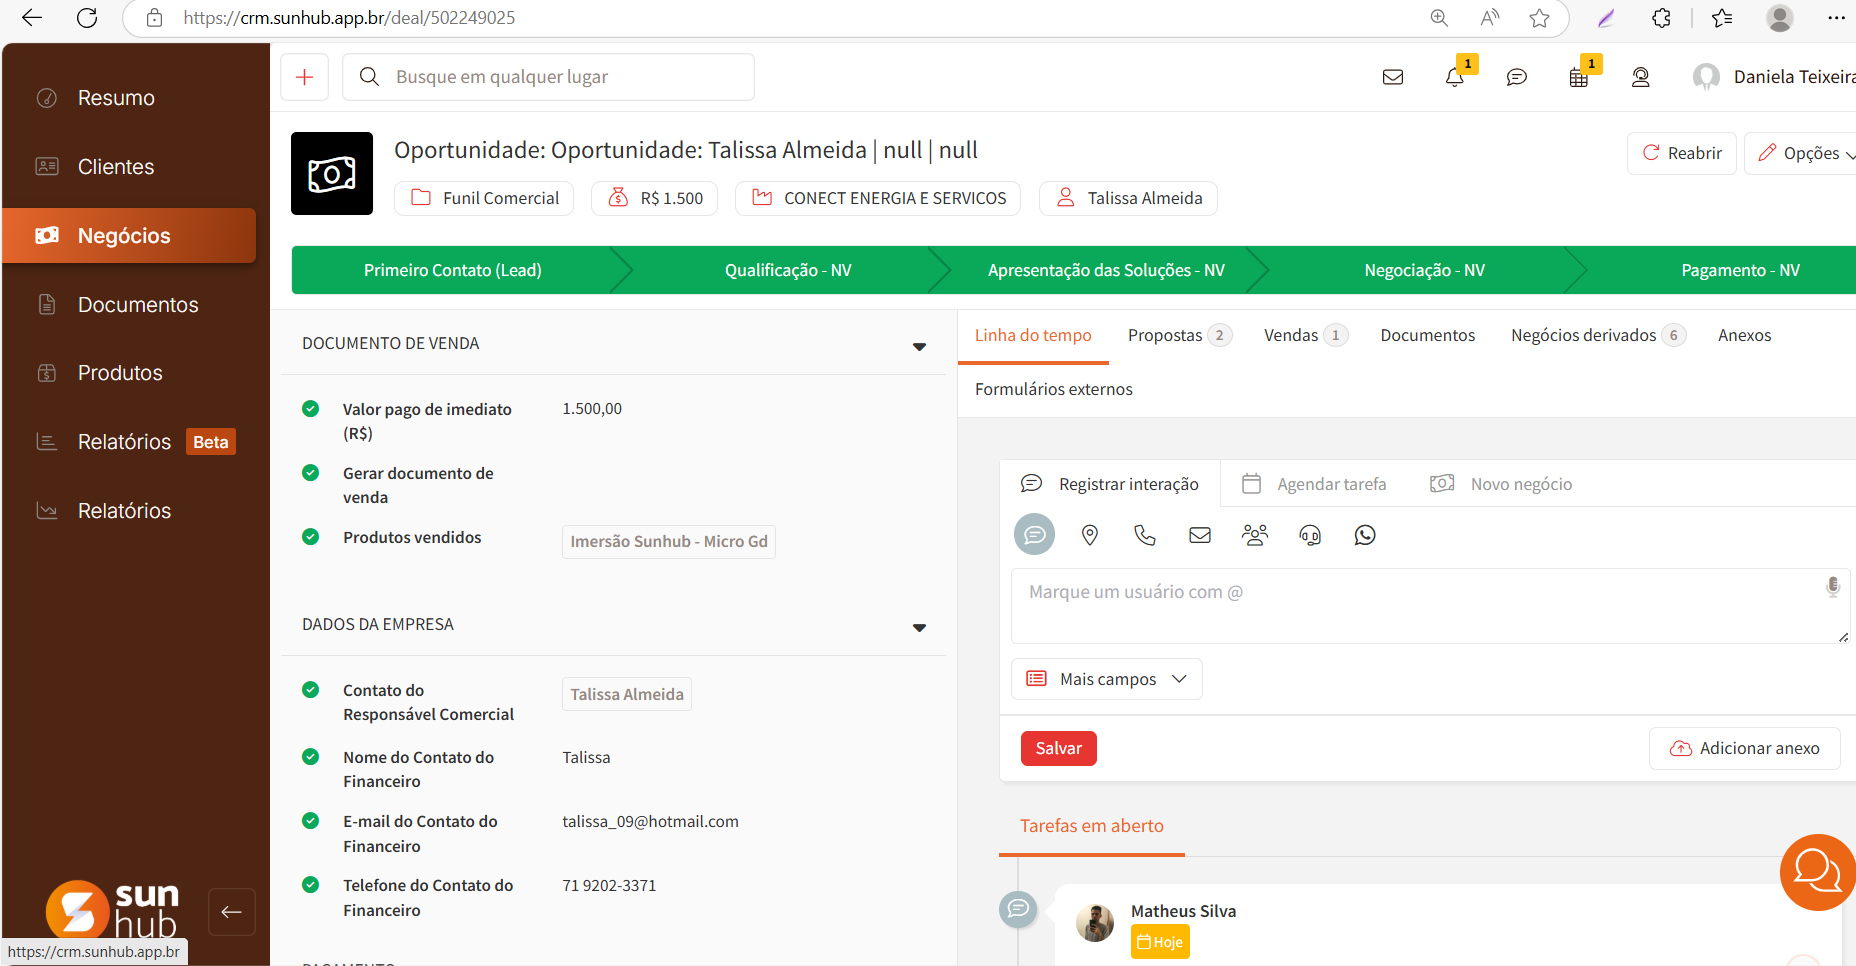Select the location visit interaction icon
The height and width of the screenshot is (966, 1856).
click(1090, 535)
